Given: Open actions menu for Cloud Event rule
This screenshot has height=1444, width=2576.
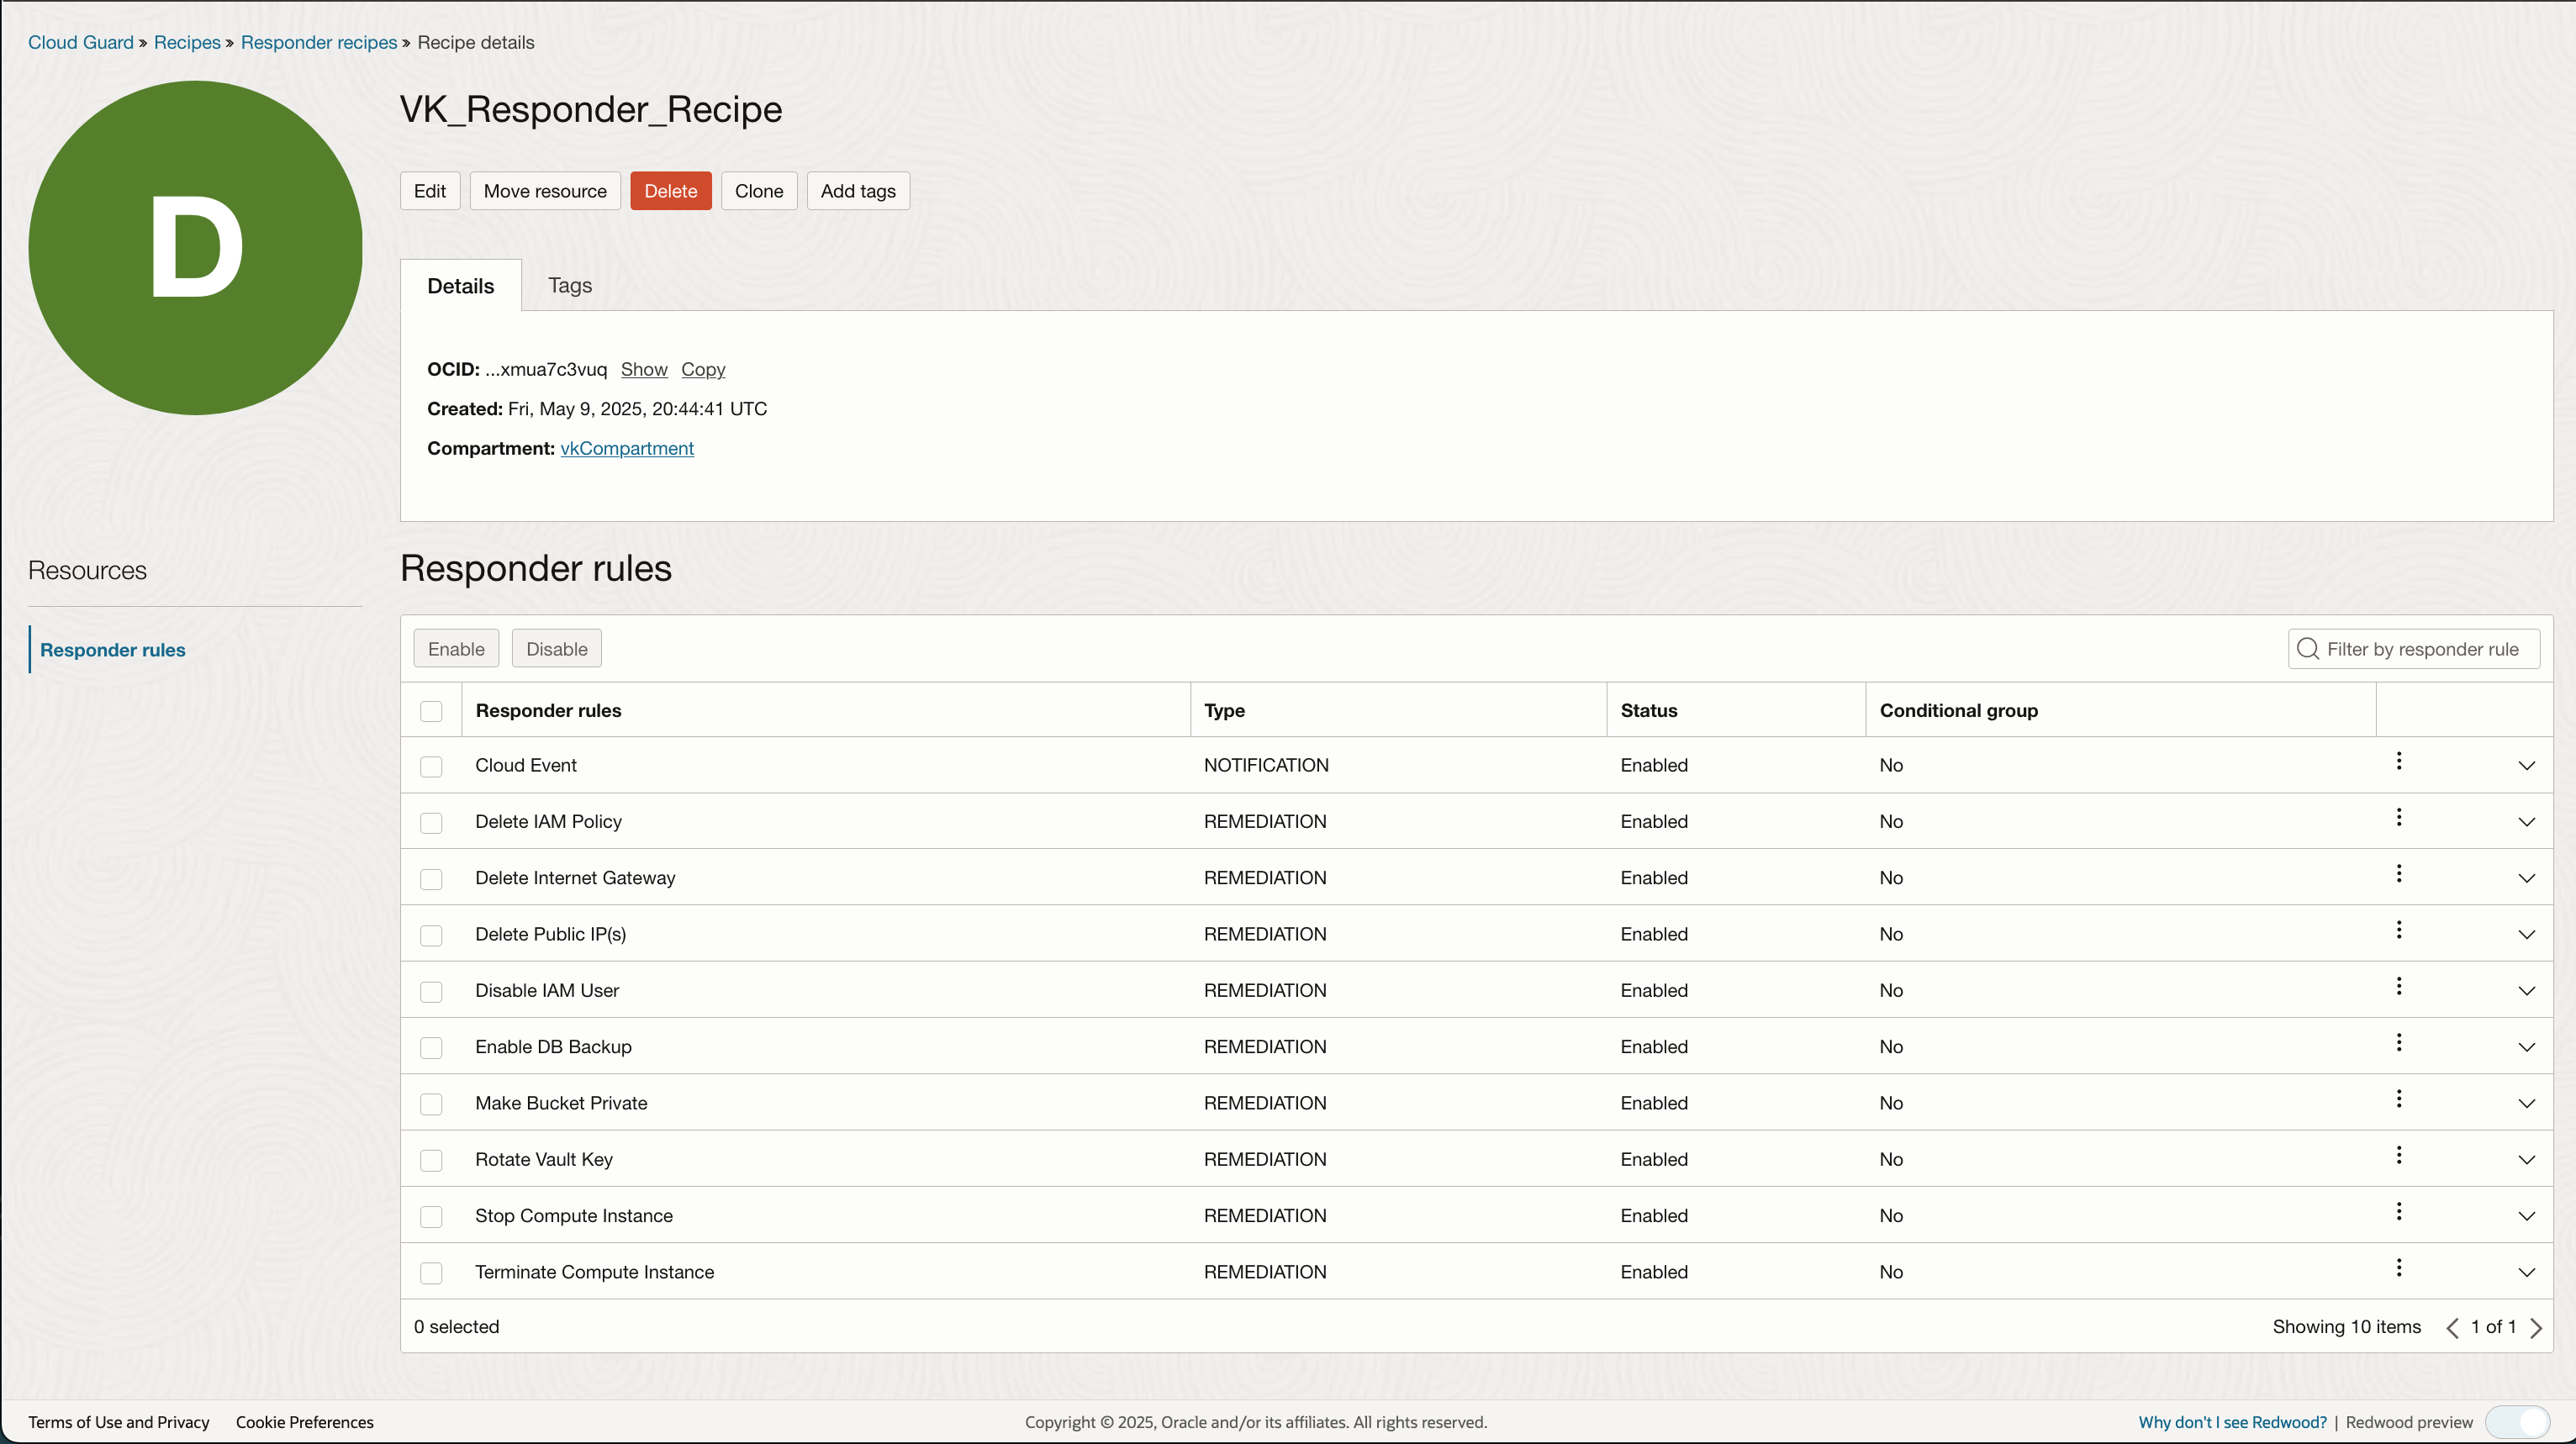Looking at the screenshot, I should [2398, 762].
